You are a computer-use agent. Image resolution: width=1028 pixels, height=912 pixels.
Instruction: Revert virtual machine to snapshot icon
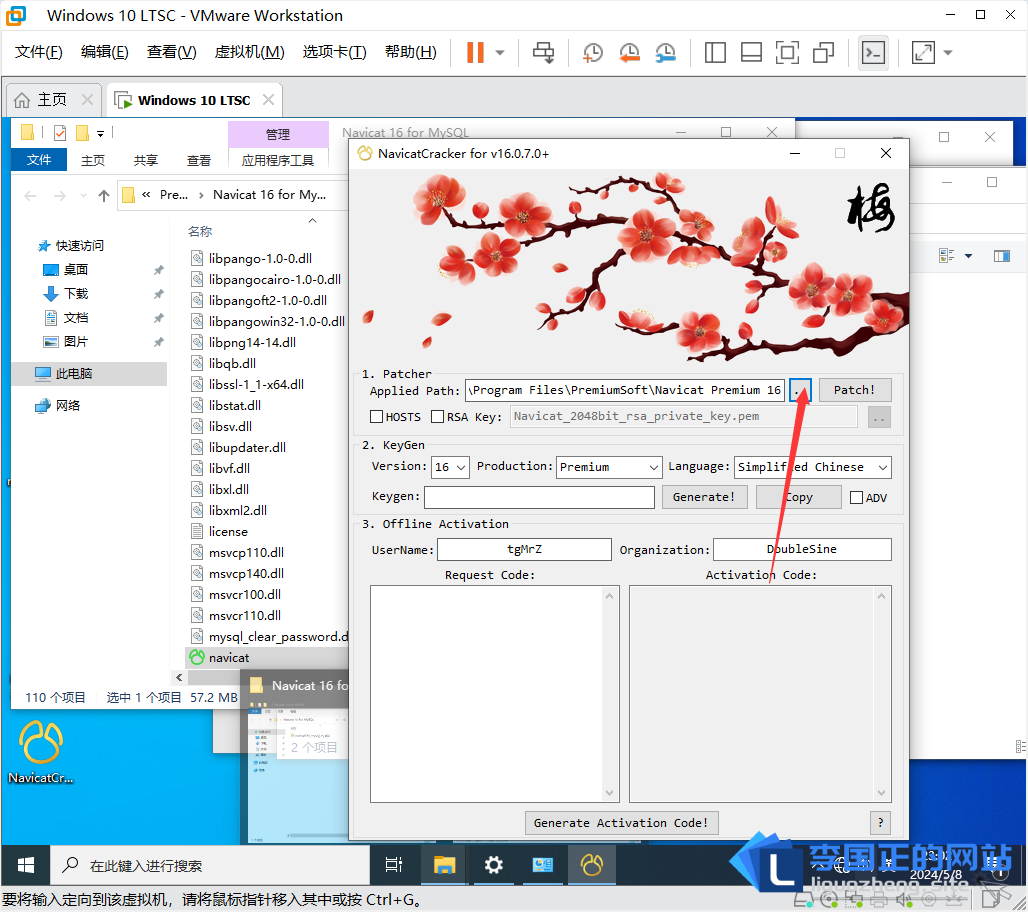pos(629,52)
